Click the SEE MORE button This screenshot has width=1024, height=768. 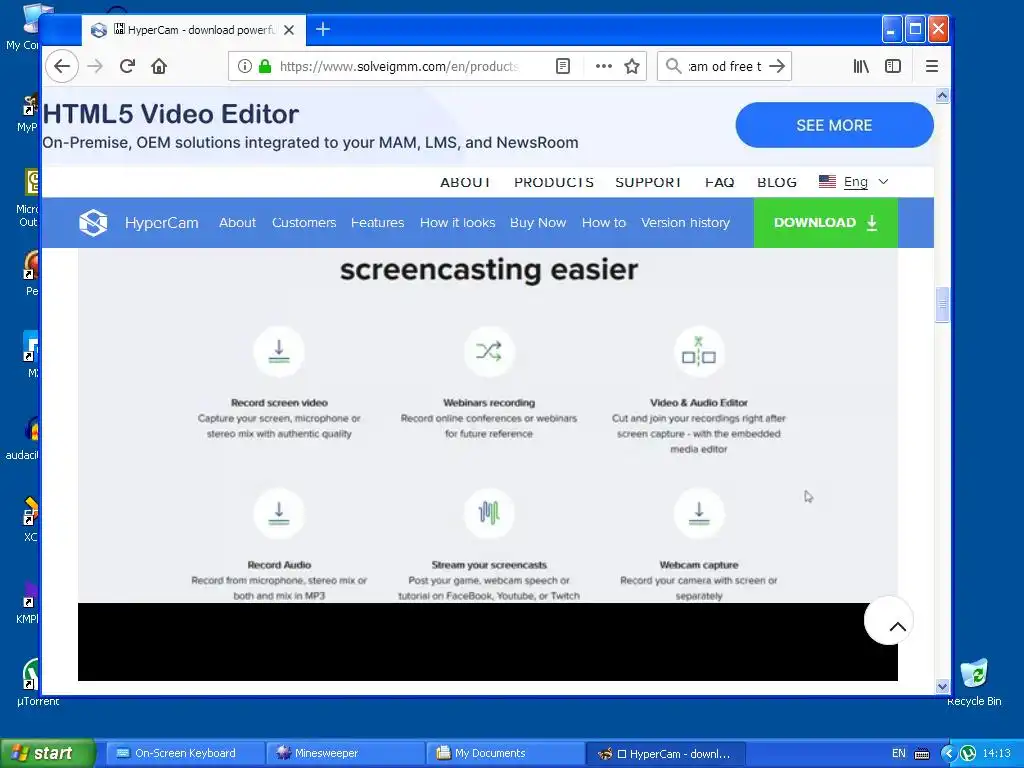[834, 125]
